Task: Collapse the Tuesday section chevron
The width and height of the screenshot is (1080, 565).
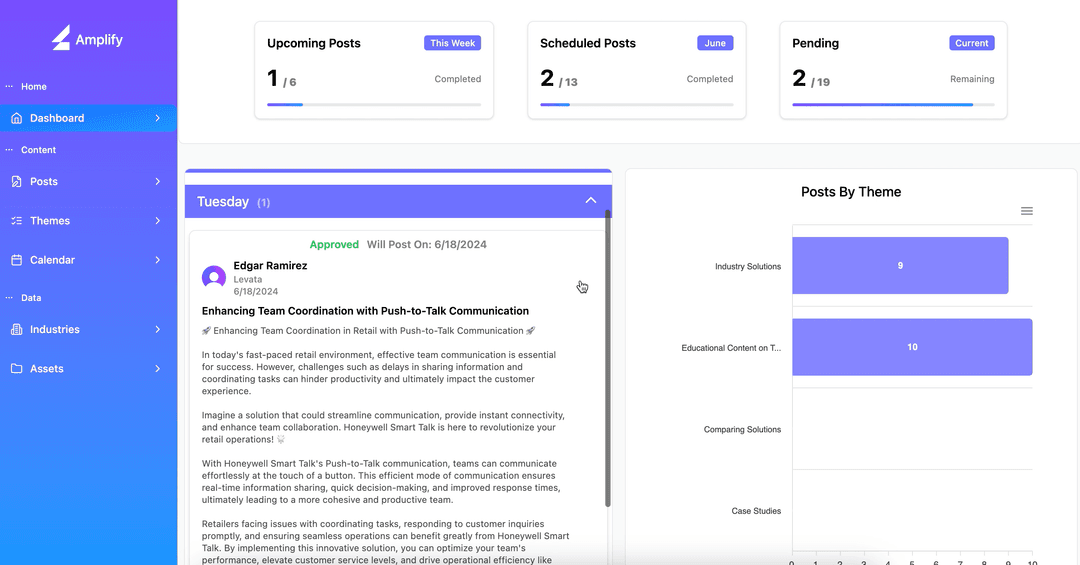Action: pyautogui.click(x=591, y=201)
